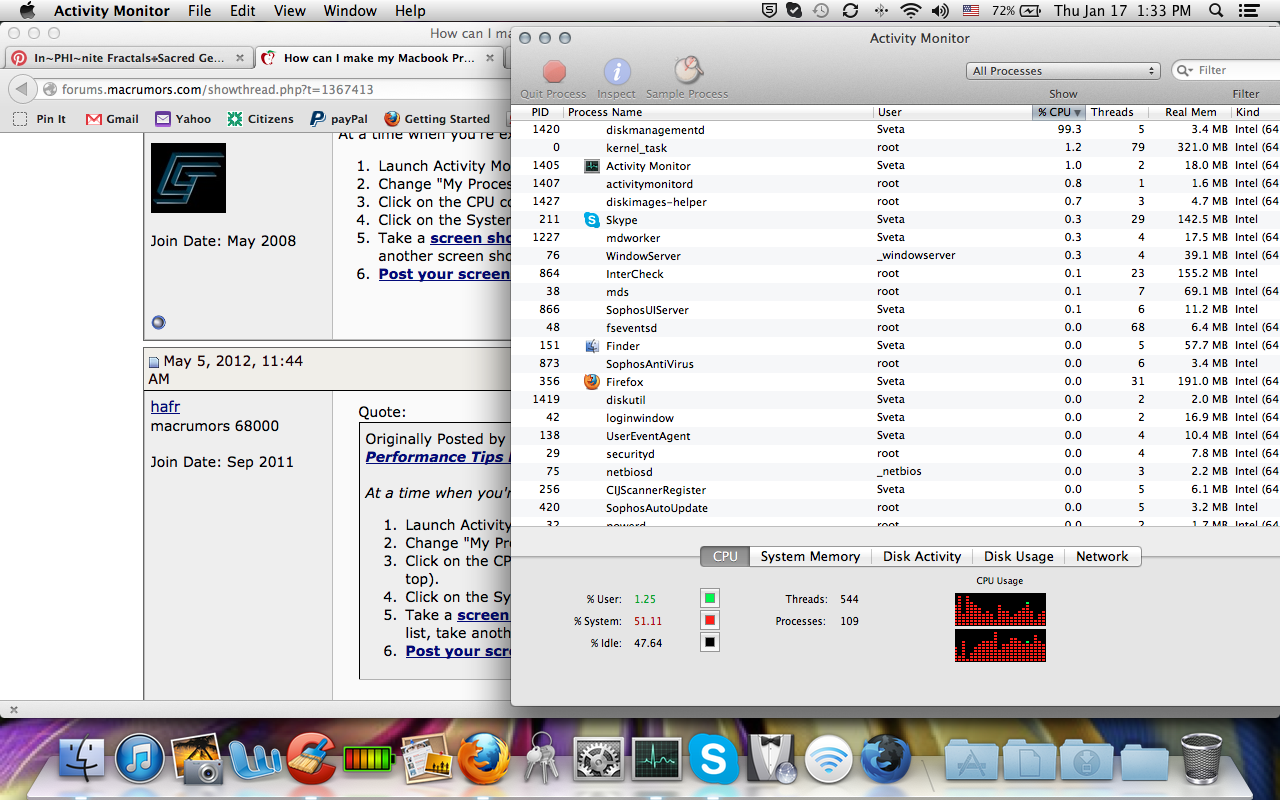Sort by the % CPU column header
Image resolution: width=1280 pixels, height=800 pixels.
pos(1058,112)
